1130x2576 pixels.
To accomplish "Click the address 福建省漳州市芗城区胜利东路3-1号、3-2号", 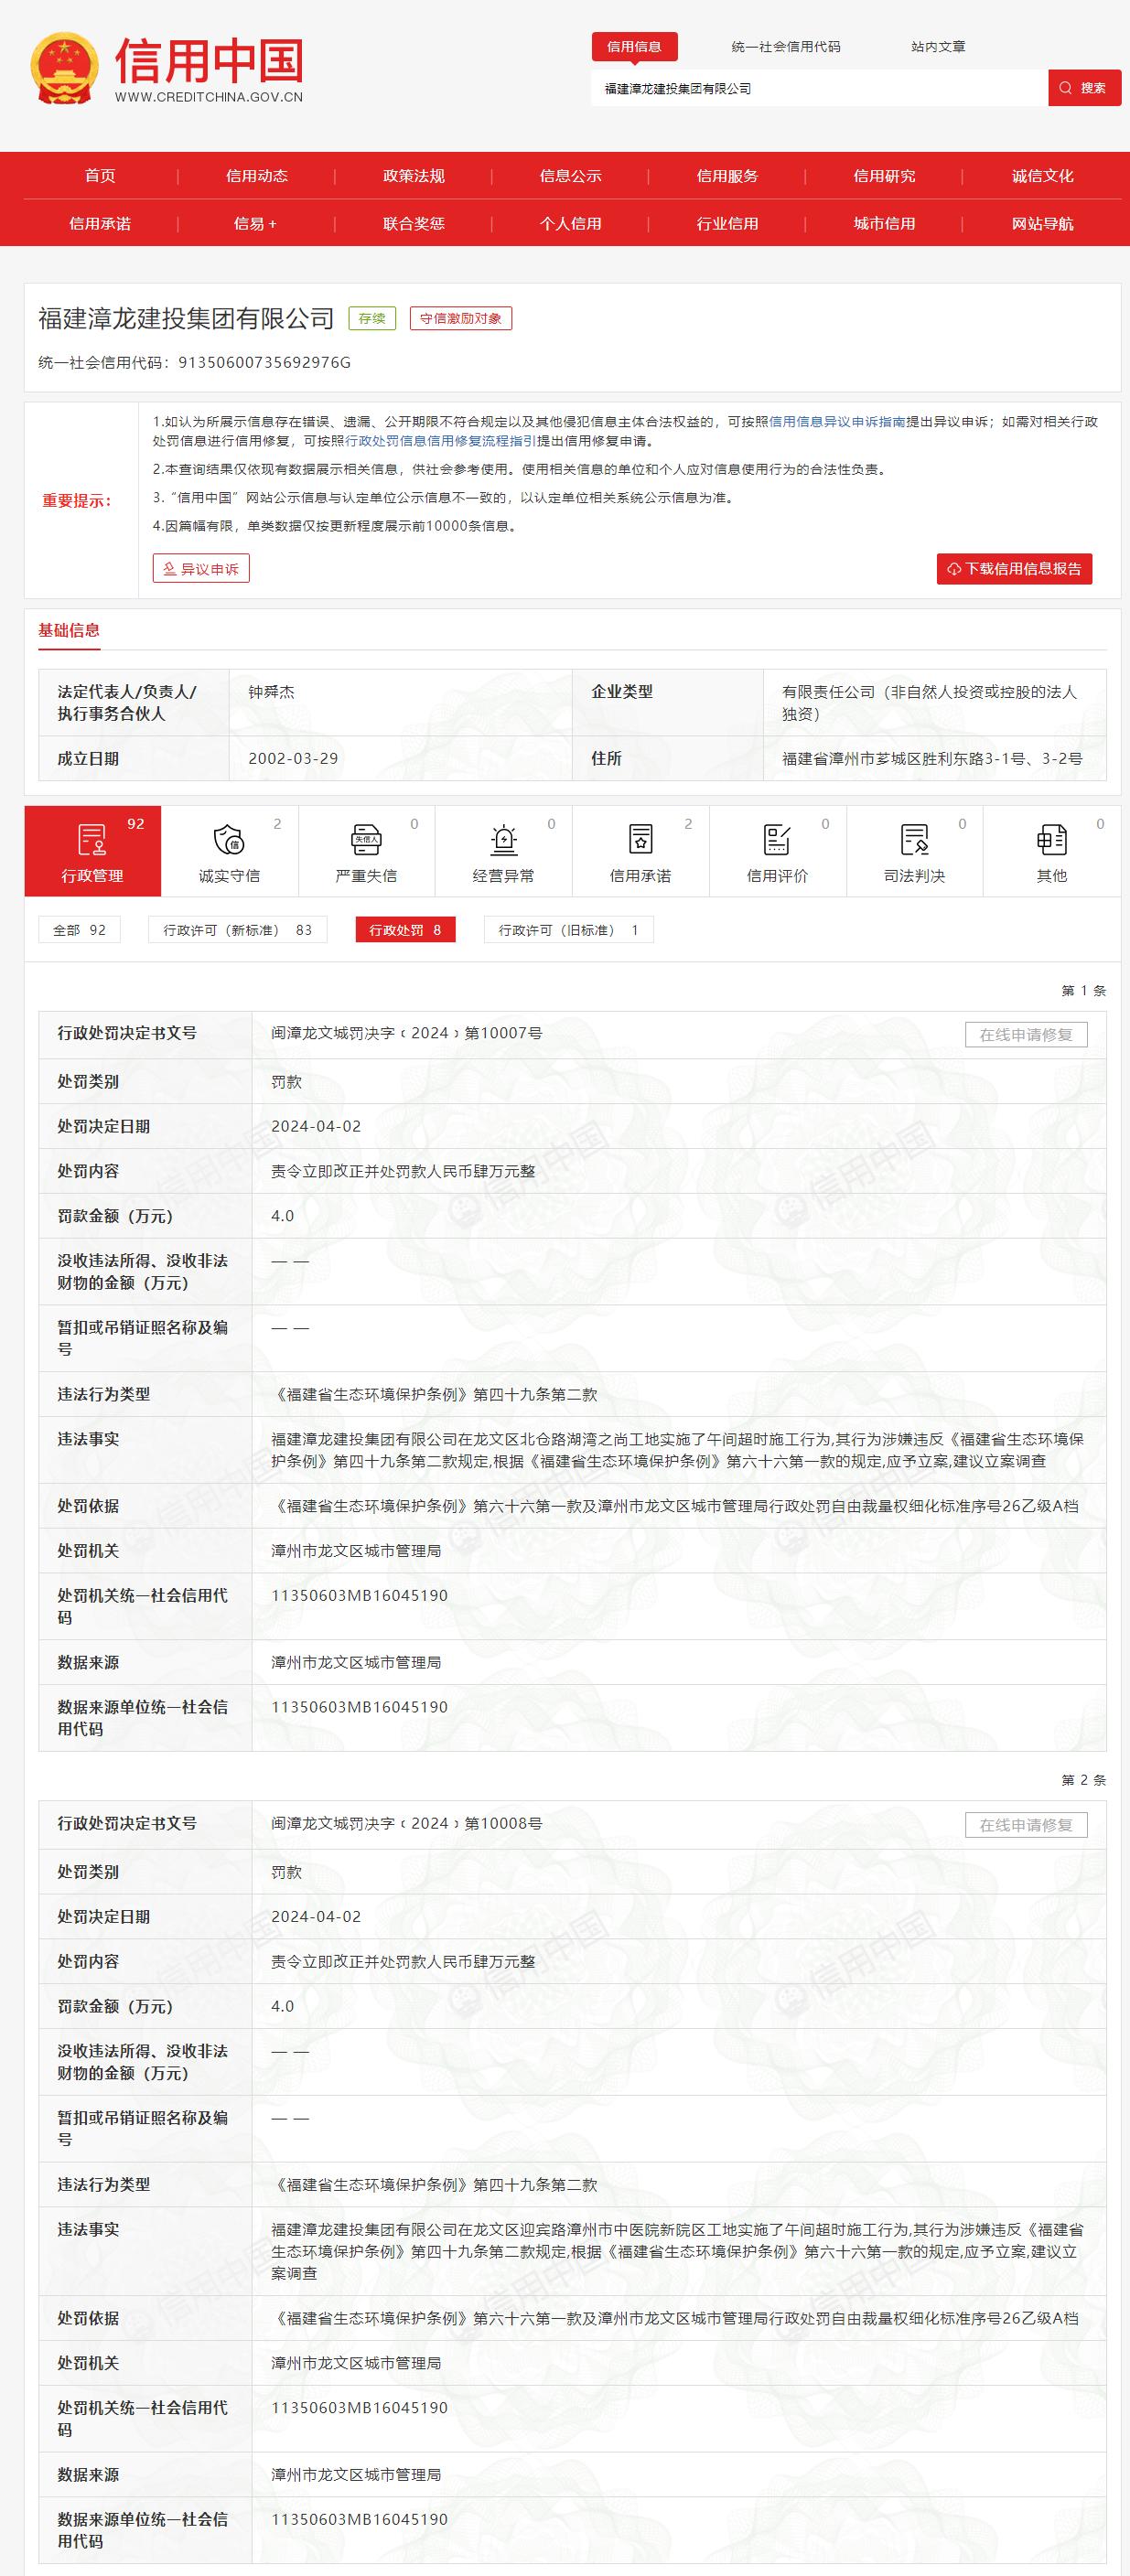I will (x=932, y=759).
